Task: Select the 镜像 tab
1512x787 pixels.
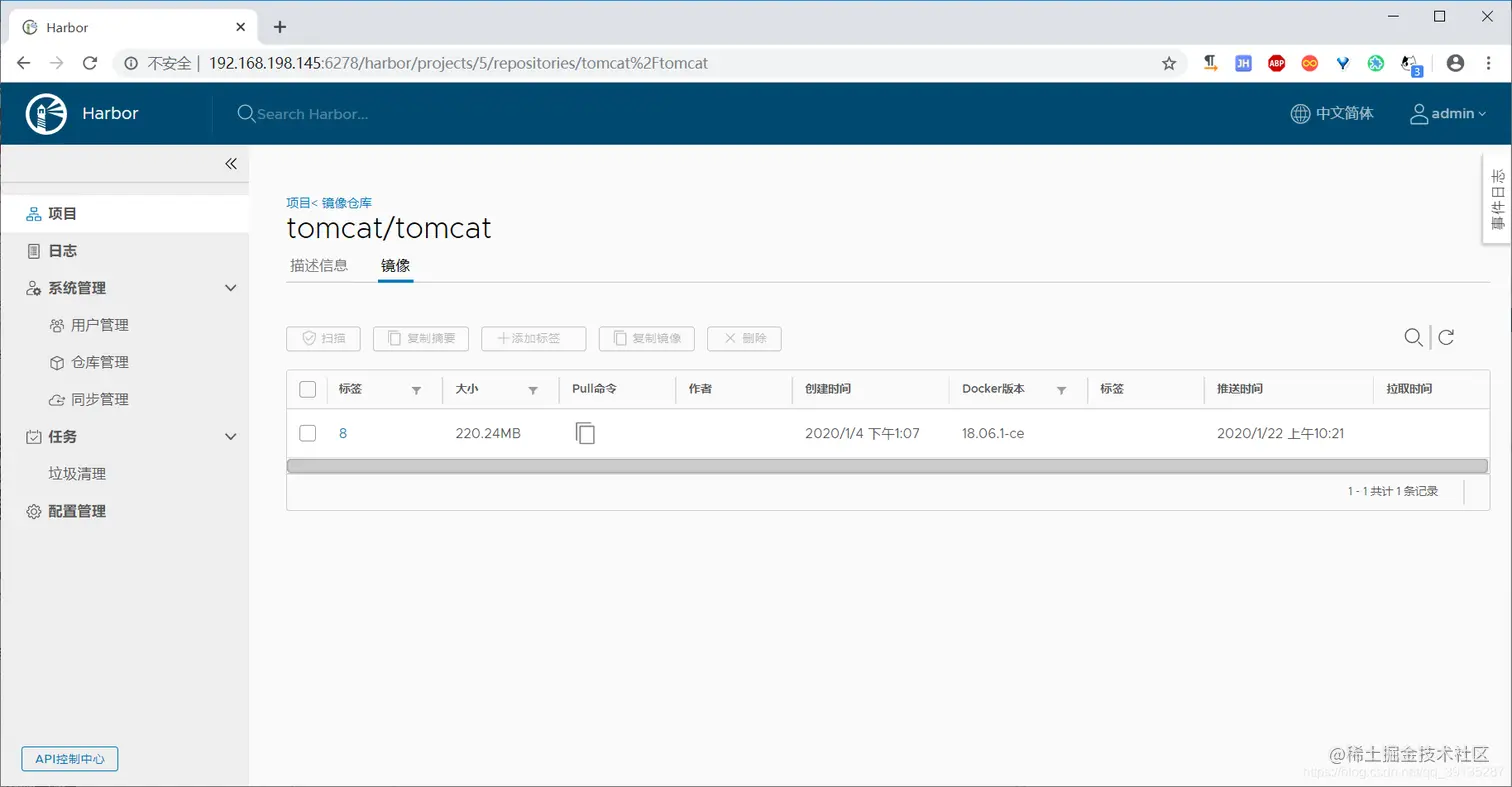Action: [395, 266]
